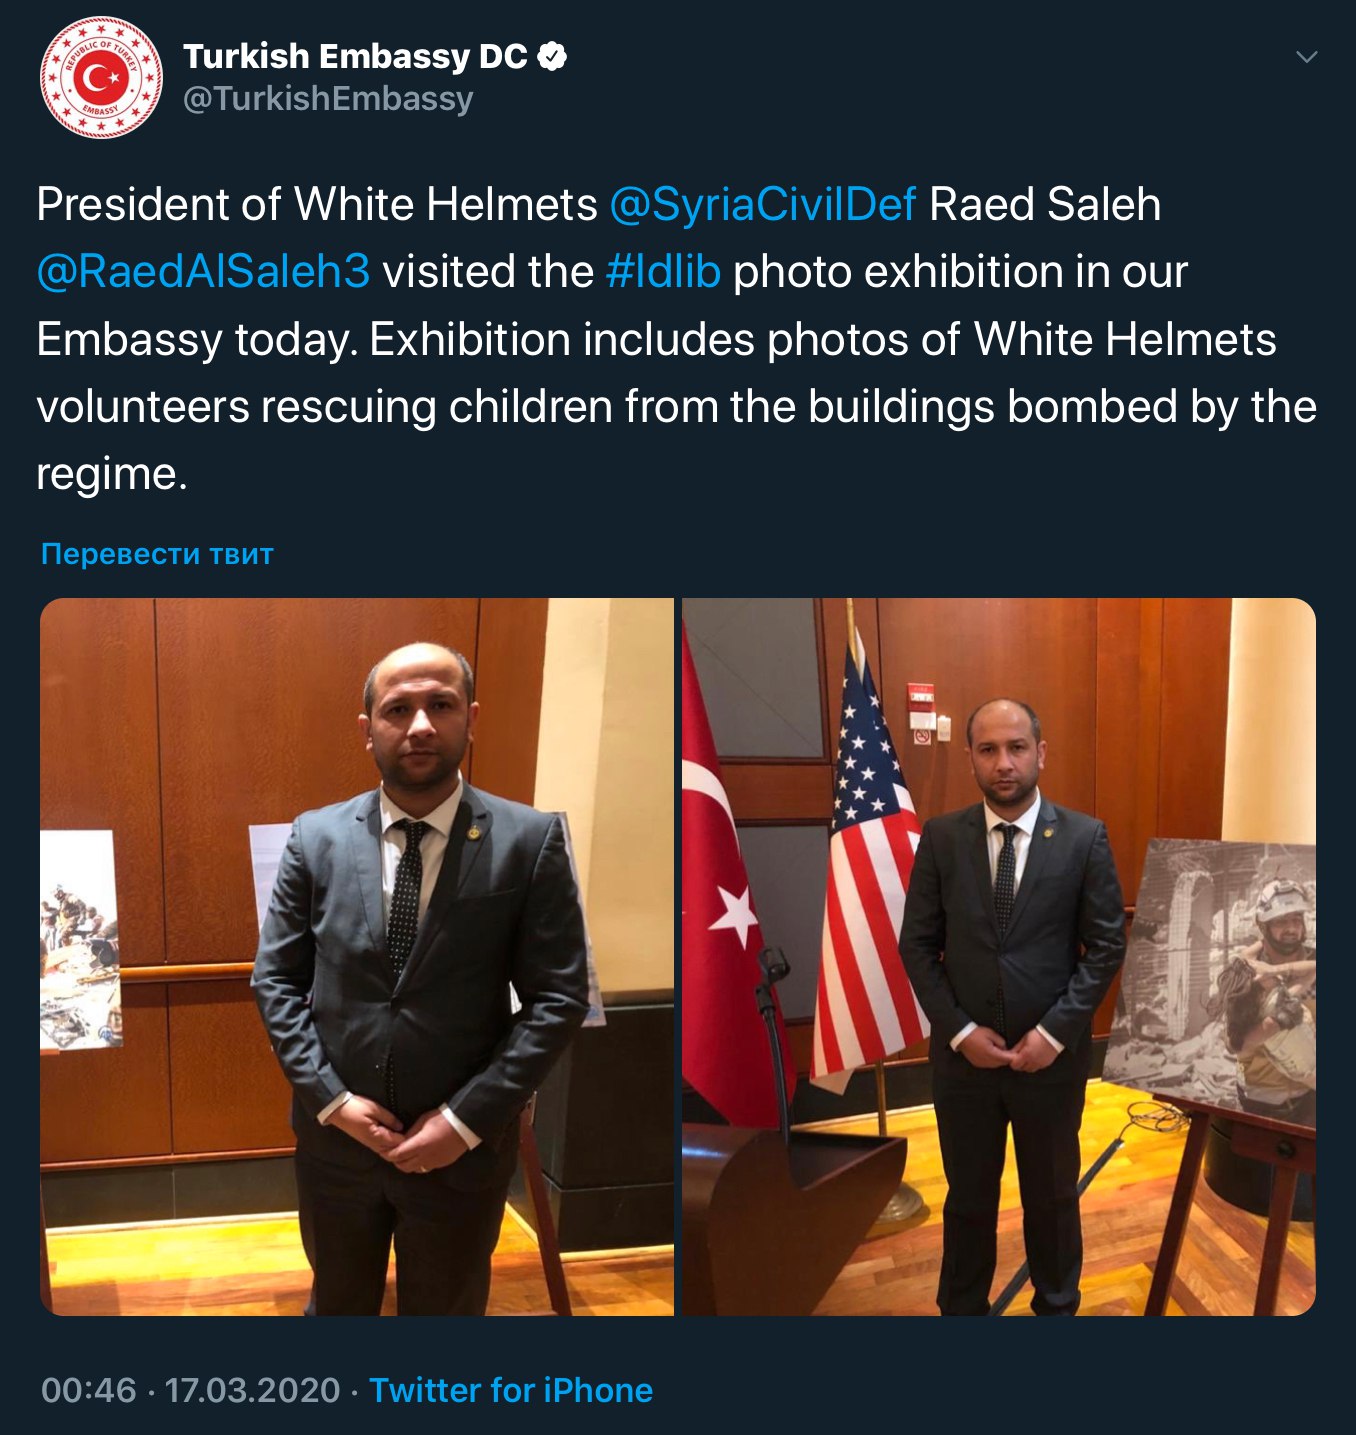Image resolution: width=1356 pixels, height=1435 pixels.
Task: Open the right photo with Turkish and US flags
Action: click(x=999, y=957)
